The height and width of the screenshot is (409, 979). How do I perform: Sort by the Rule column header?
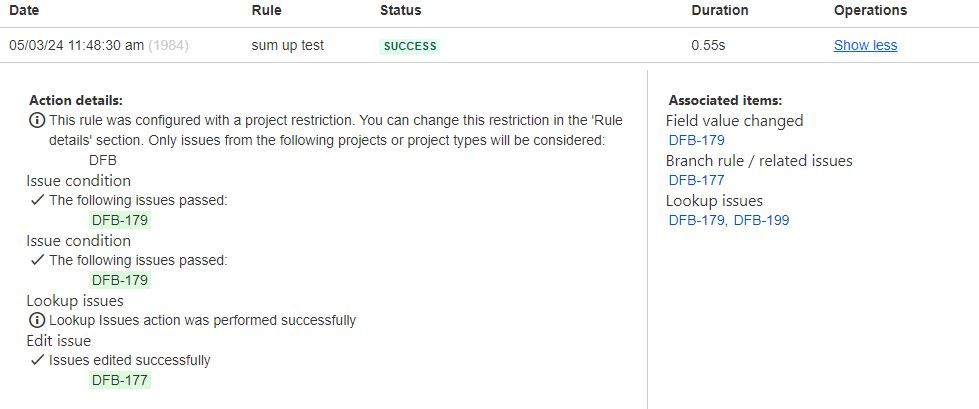coord(267,11)
